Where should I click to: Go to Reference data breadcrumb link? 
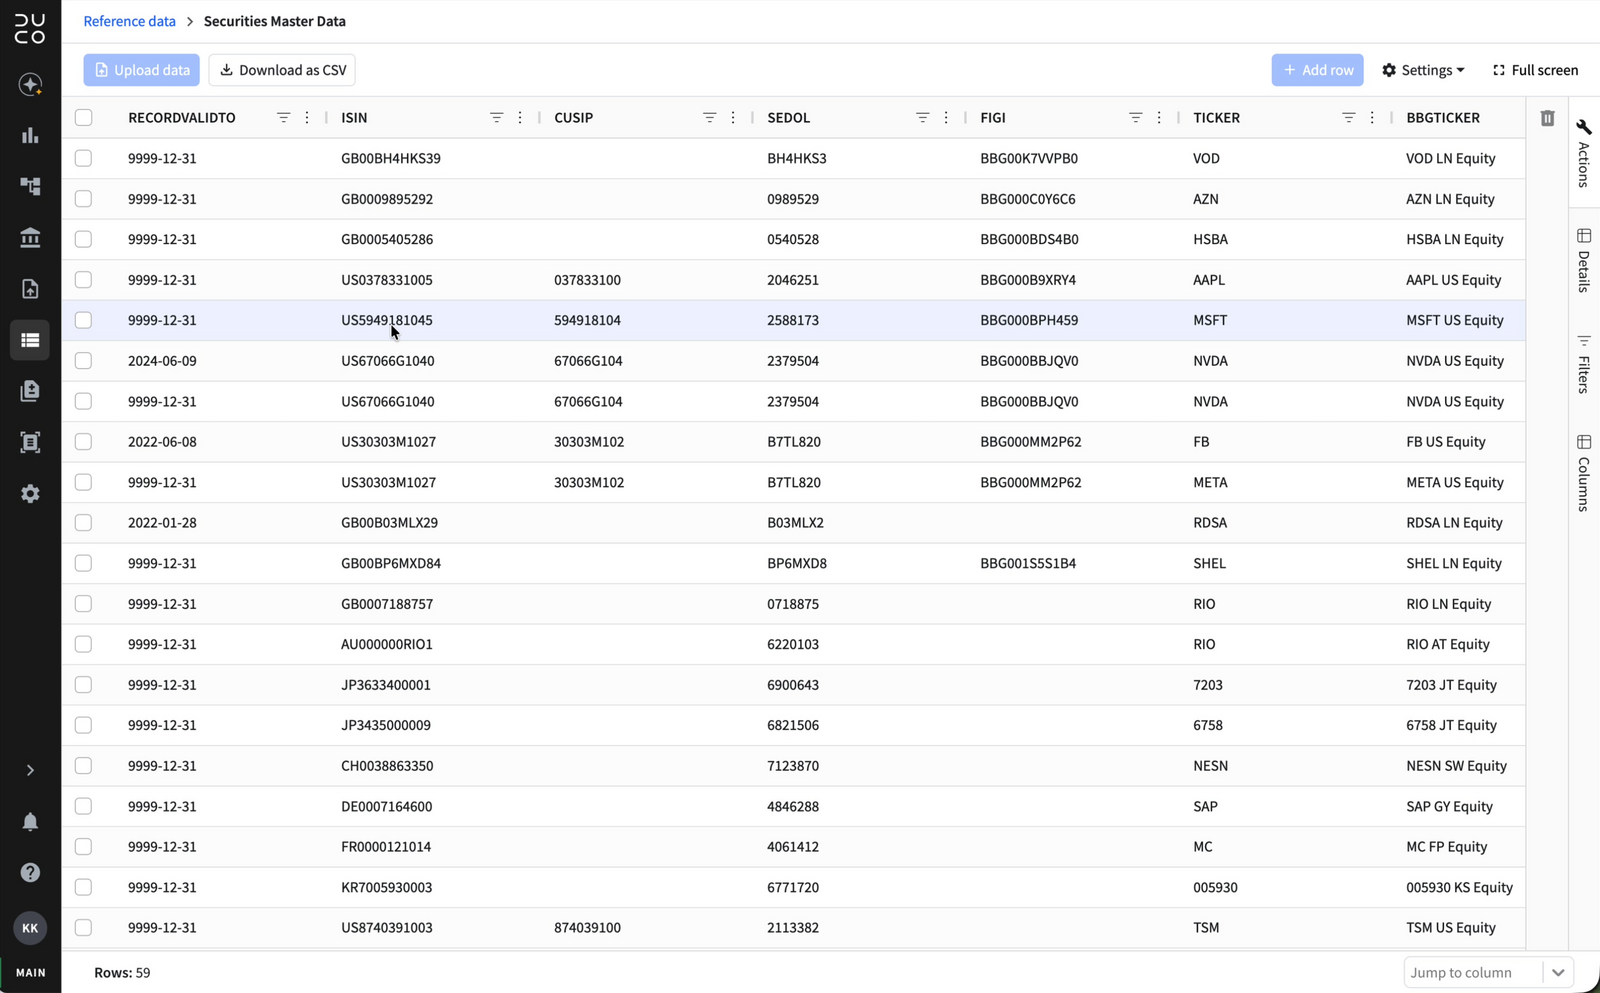[x=129, y=21]
